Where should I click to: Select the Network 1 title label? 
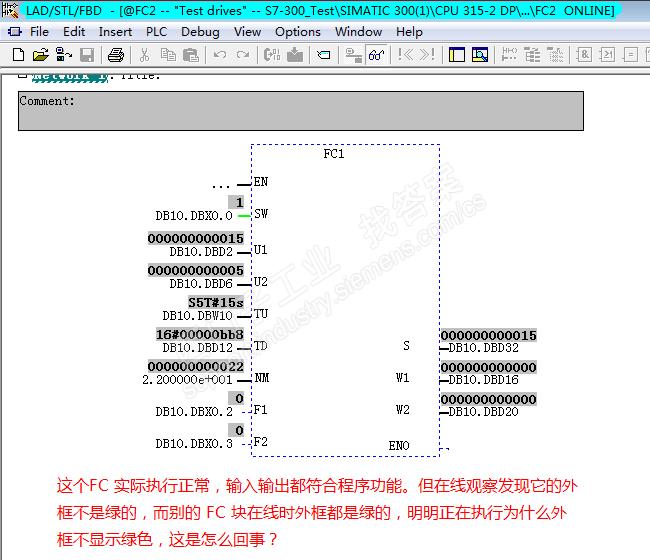point(70,78)
